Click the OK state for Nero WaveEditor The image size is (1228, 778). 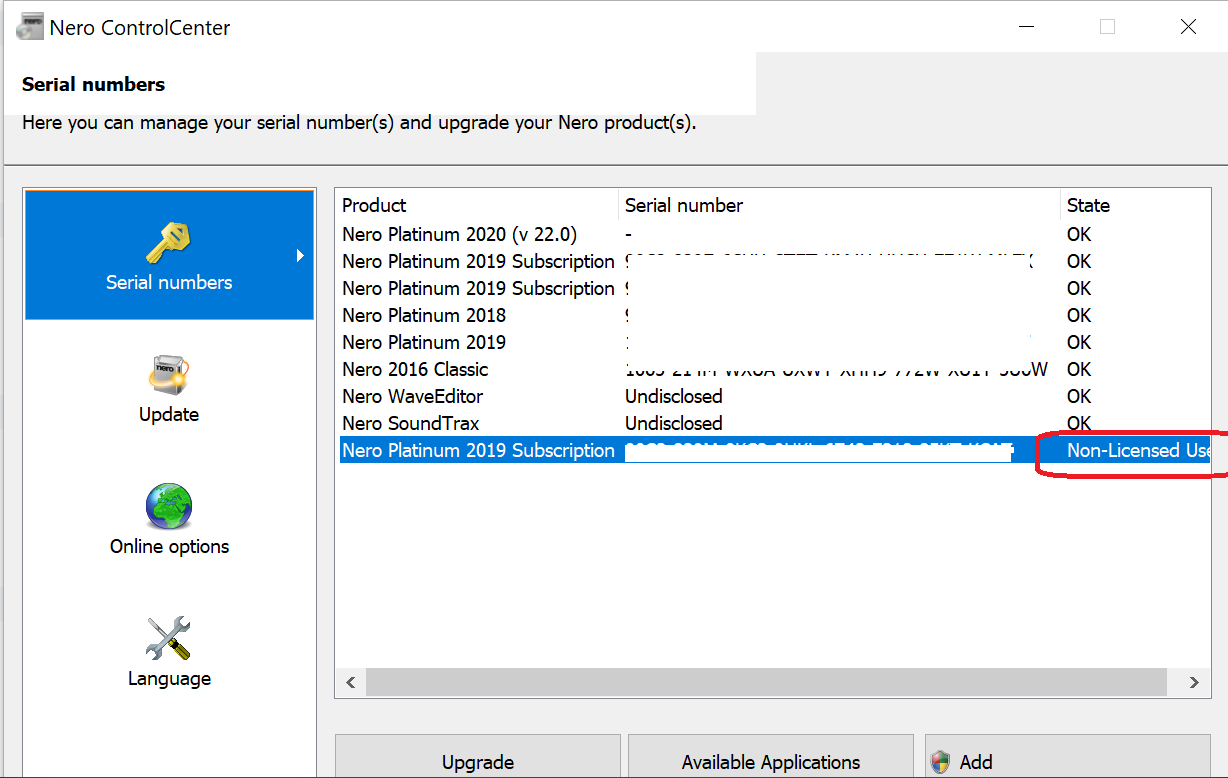click(x=1079, y=396)
